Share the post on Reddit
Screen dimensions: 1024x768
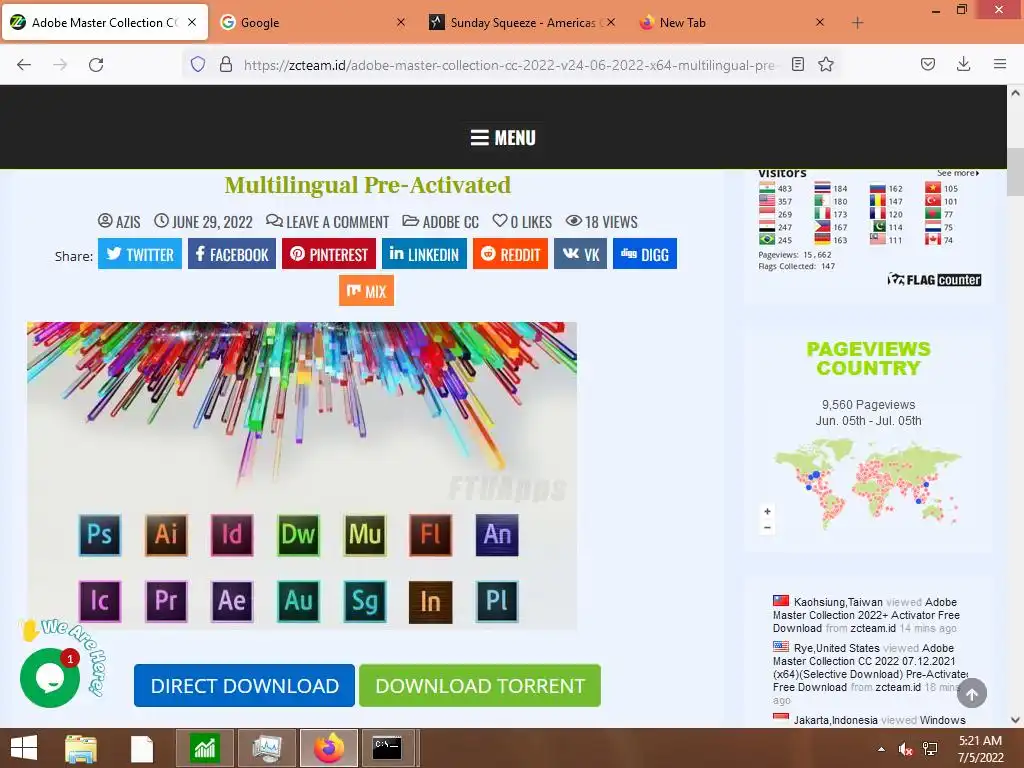click(511, 254)
